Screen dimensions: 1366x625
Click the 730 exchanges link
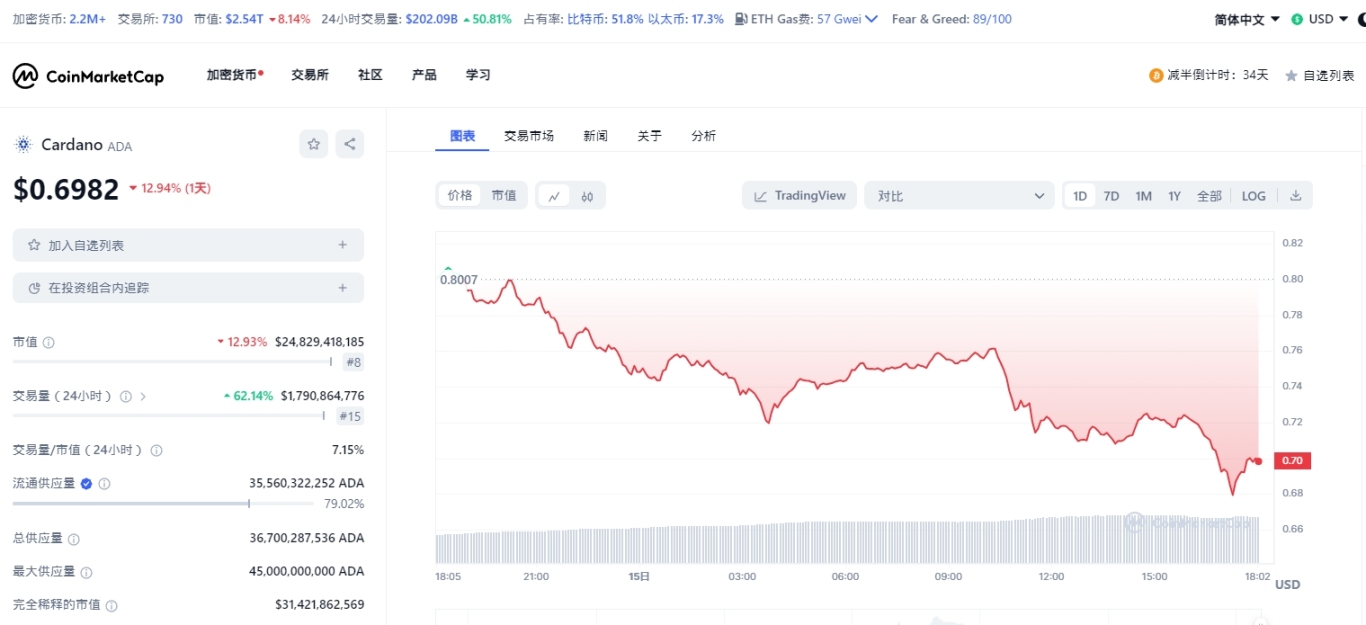point(172,19)
